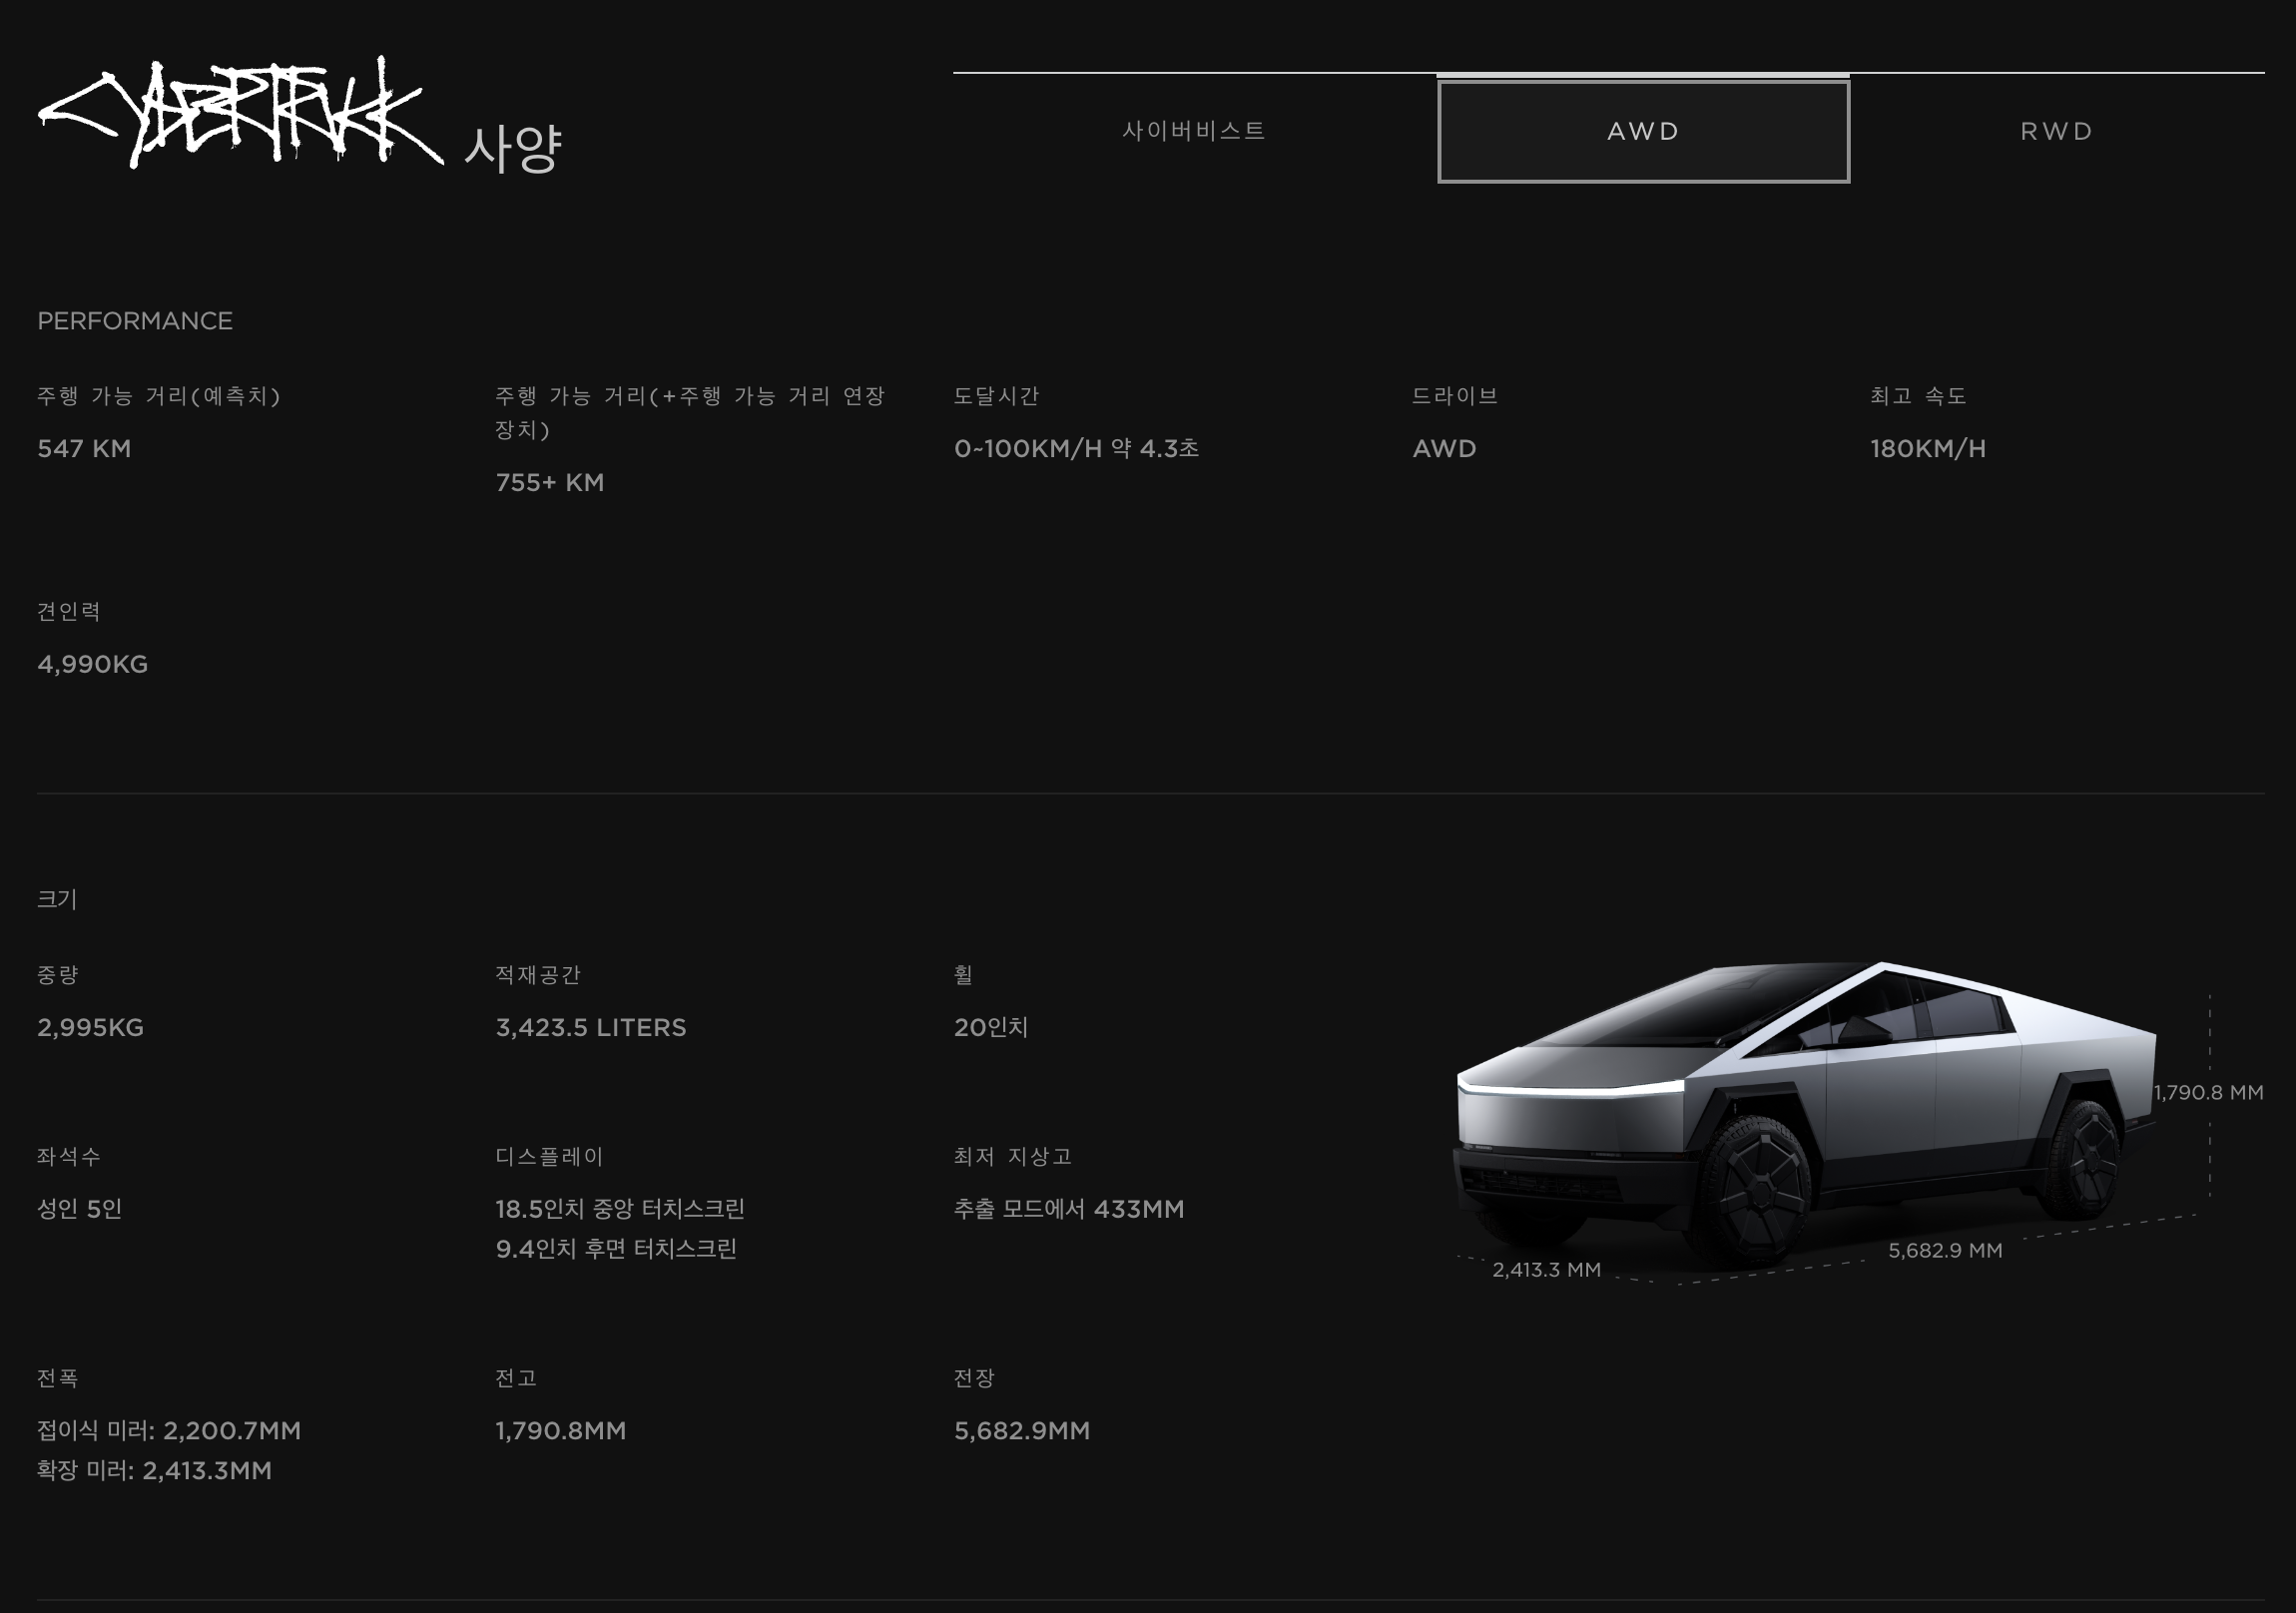Select the 성인 5인 seating value

tap(79, 1208)
